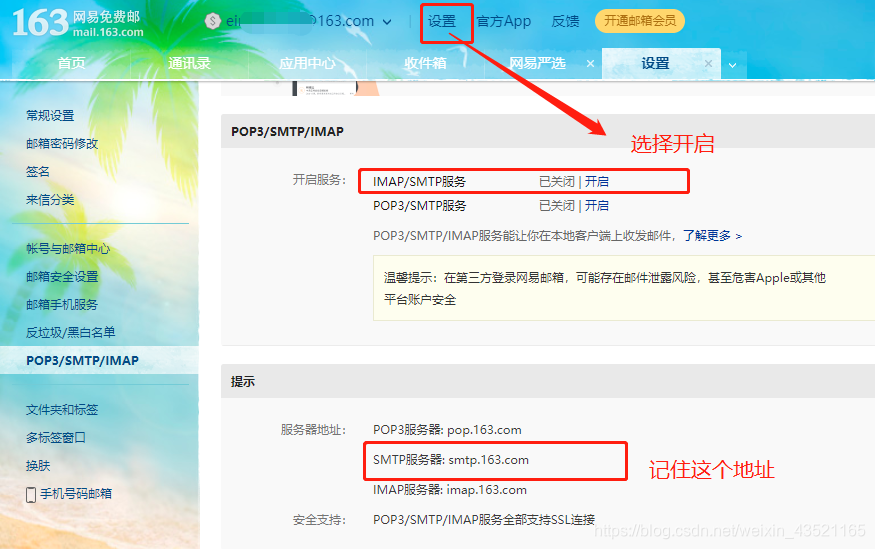875x549 pixels.
Task: Open 邮箱手机服务 in the sidebar
Action: pyautogui.click(x=62, y=304)
